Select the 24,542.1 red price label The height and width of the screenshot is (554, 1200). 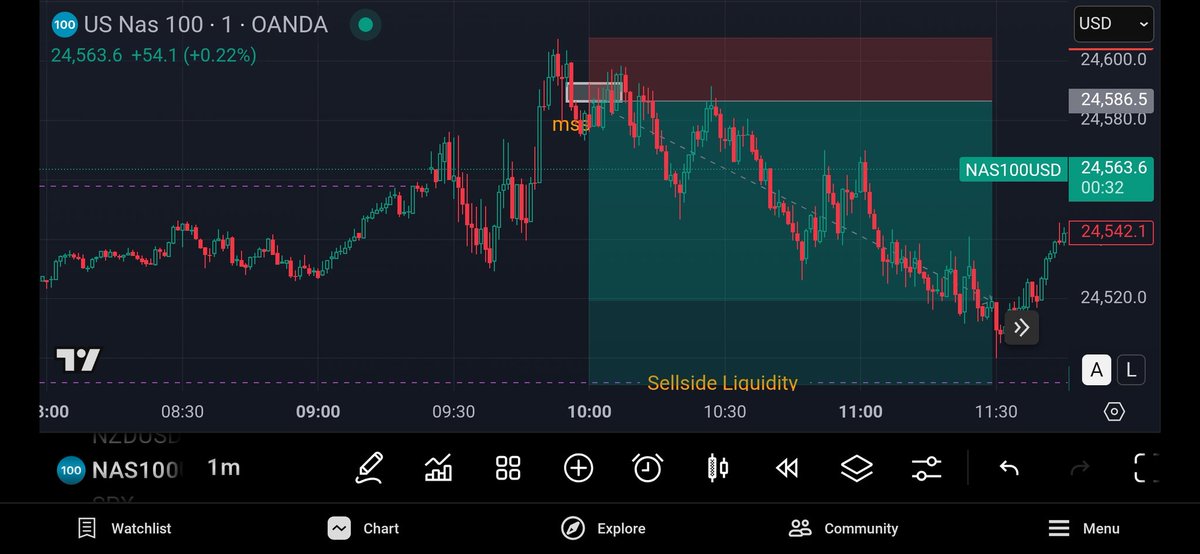[x=1113, y=232]
